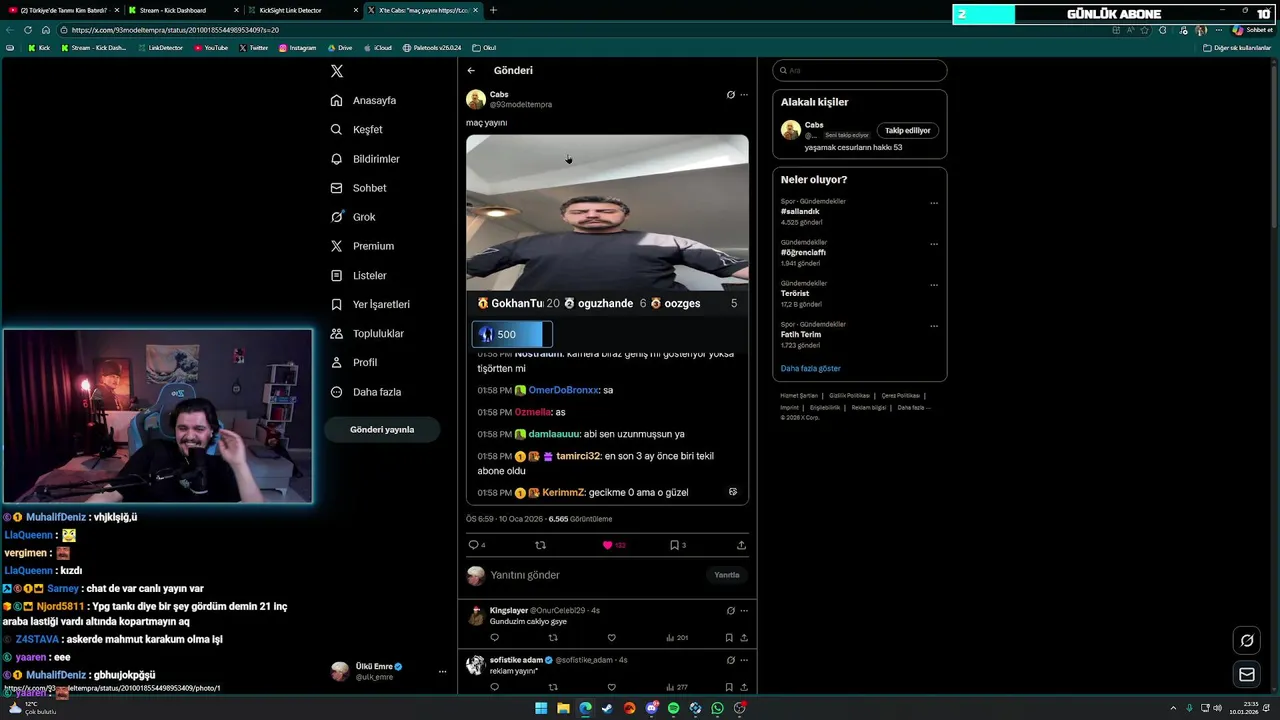Viewport: 1280px width, 720px height.
Task: Reply to Kingslayer comment
Action: coord(494,637)
